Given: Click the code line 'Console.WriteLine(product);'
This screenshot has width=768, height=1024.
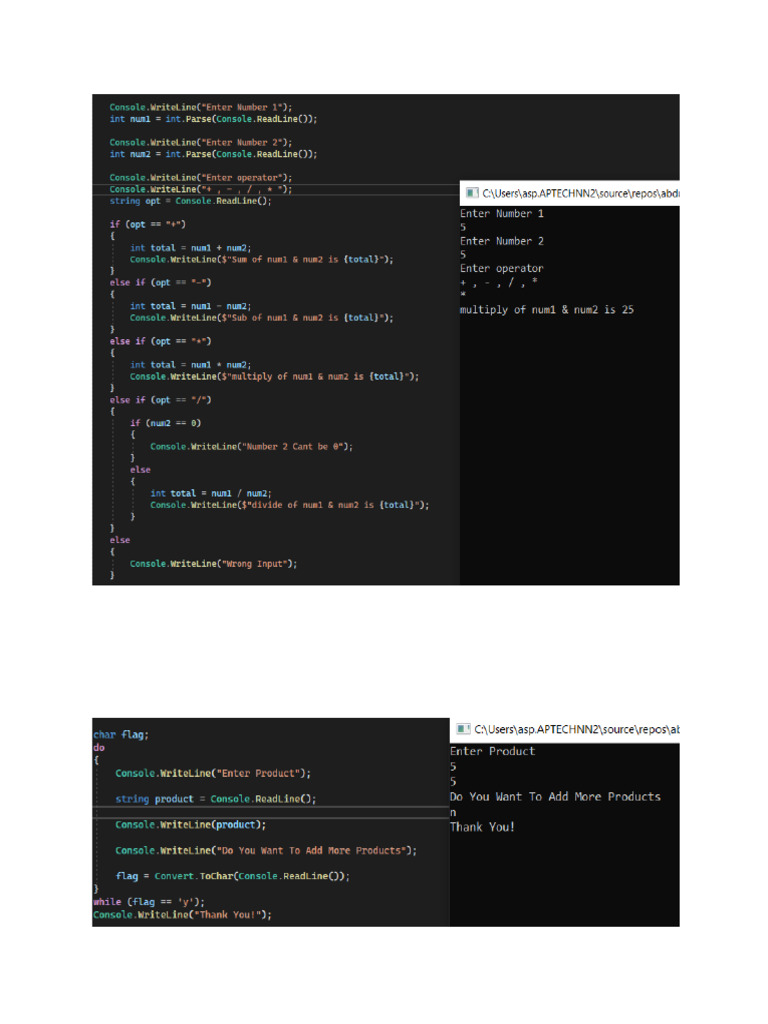Looking at the screenshot, I should pyautogui.click(x=191, y=825).
